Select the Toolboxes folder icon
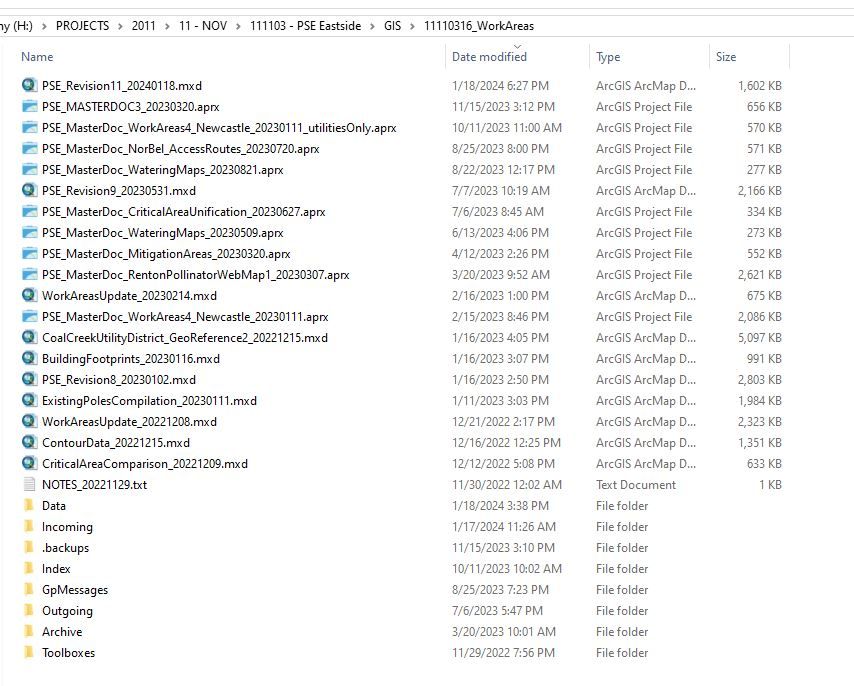 point(29,652)
